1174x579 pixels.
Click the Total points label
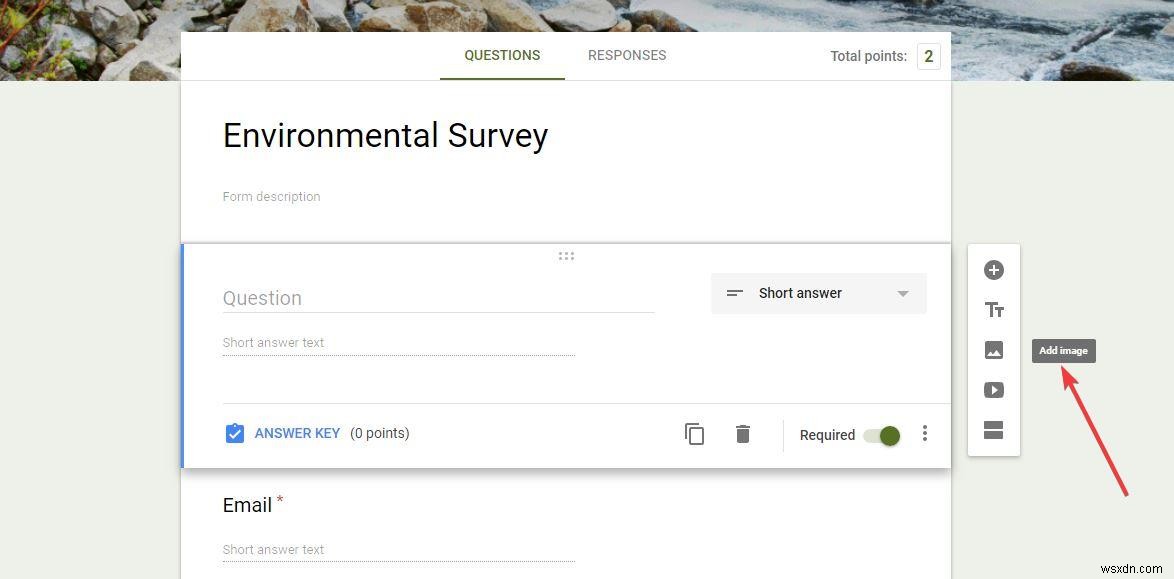coord(869,56)
